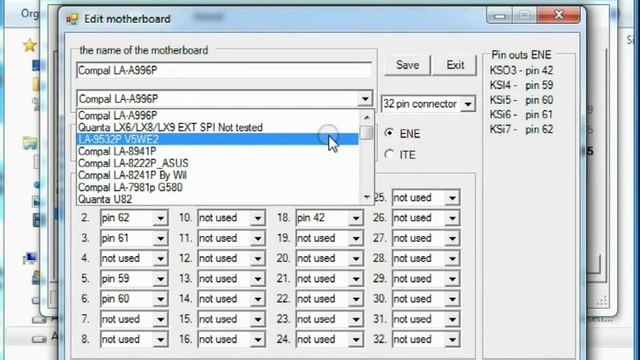Select the ITE radio button

[x=389, y=154]
